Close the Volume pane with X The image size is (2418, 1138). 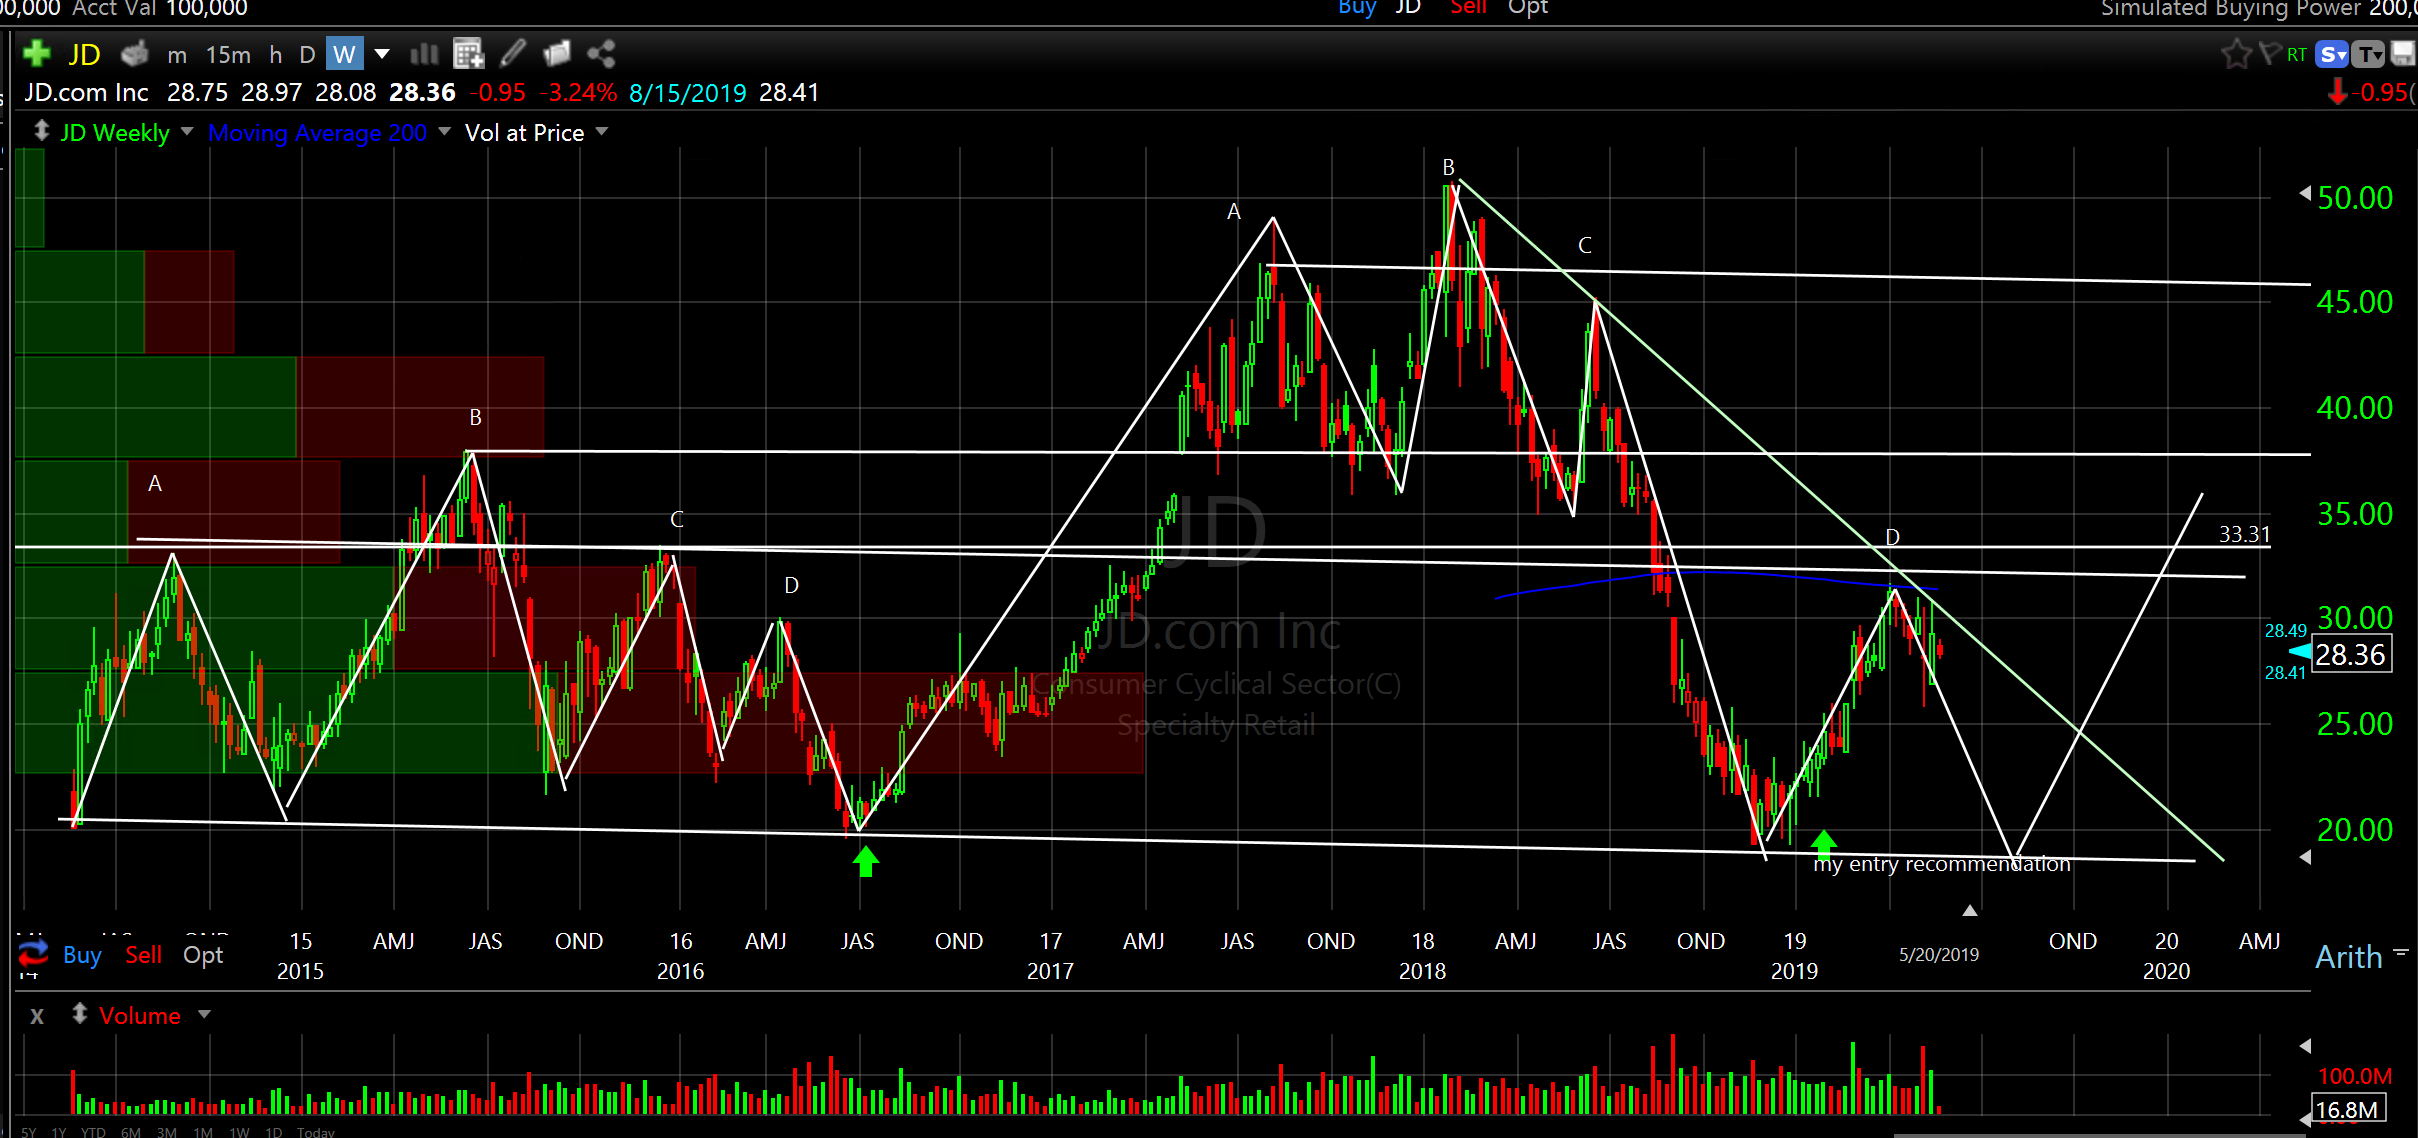pyautogui.click(x=37, y=1016)
